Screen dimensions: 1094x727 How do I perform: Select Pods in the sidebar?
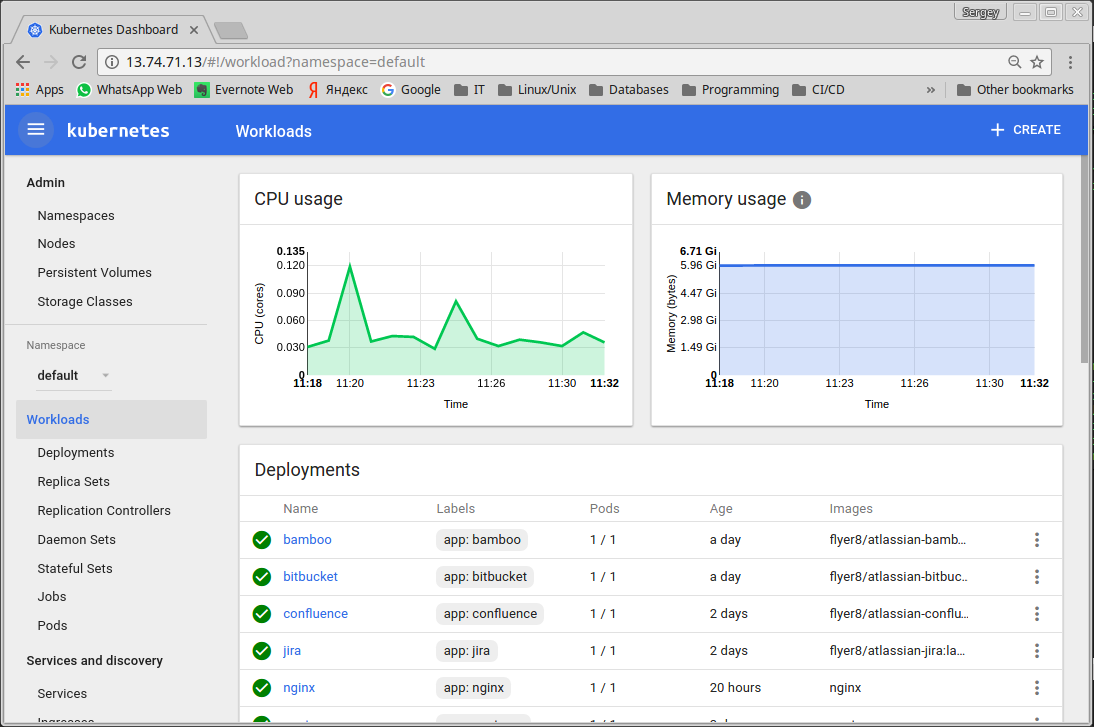(51, 625)
